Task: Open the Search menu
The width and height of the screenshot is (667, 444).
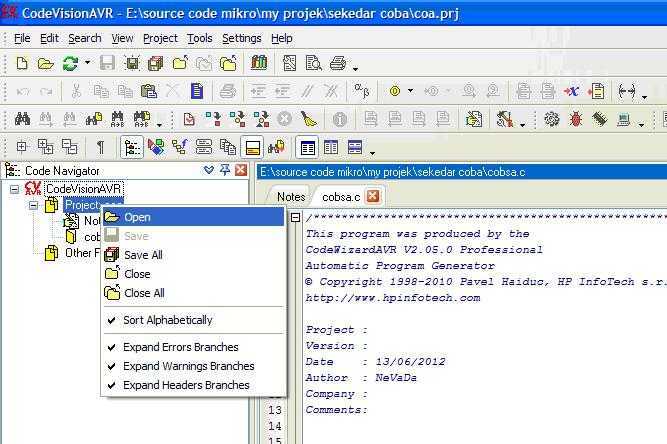Action: coord(85,38)
